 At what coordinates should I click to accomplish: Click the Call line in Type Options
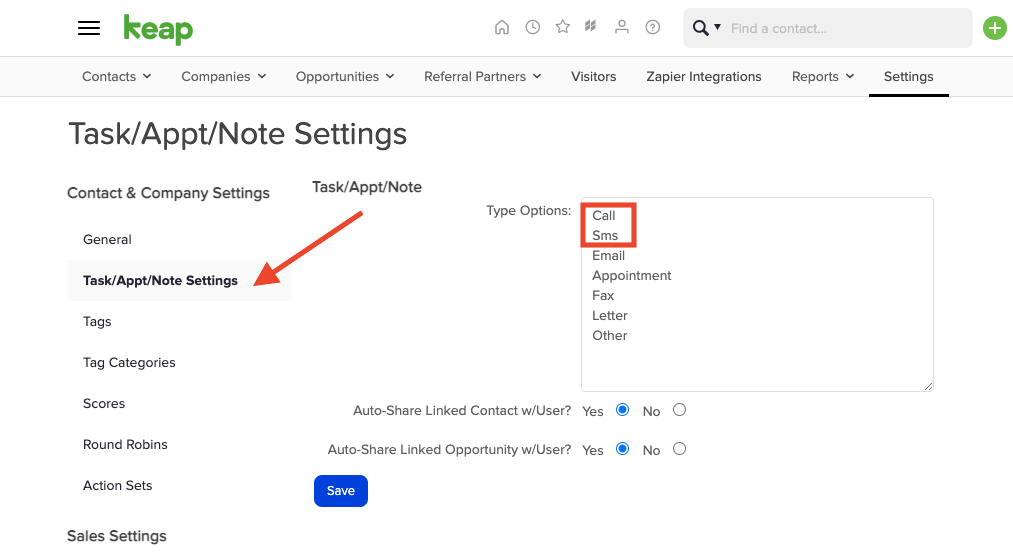point(604,215)
